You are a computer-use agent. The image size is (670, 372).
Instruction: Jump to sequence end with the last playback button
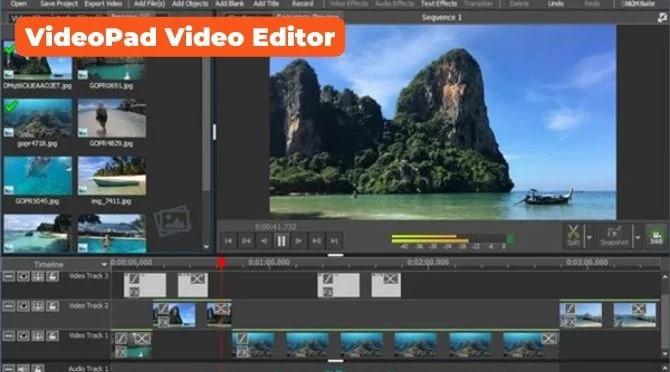coord(334,241)
